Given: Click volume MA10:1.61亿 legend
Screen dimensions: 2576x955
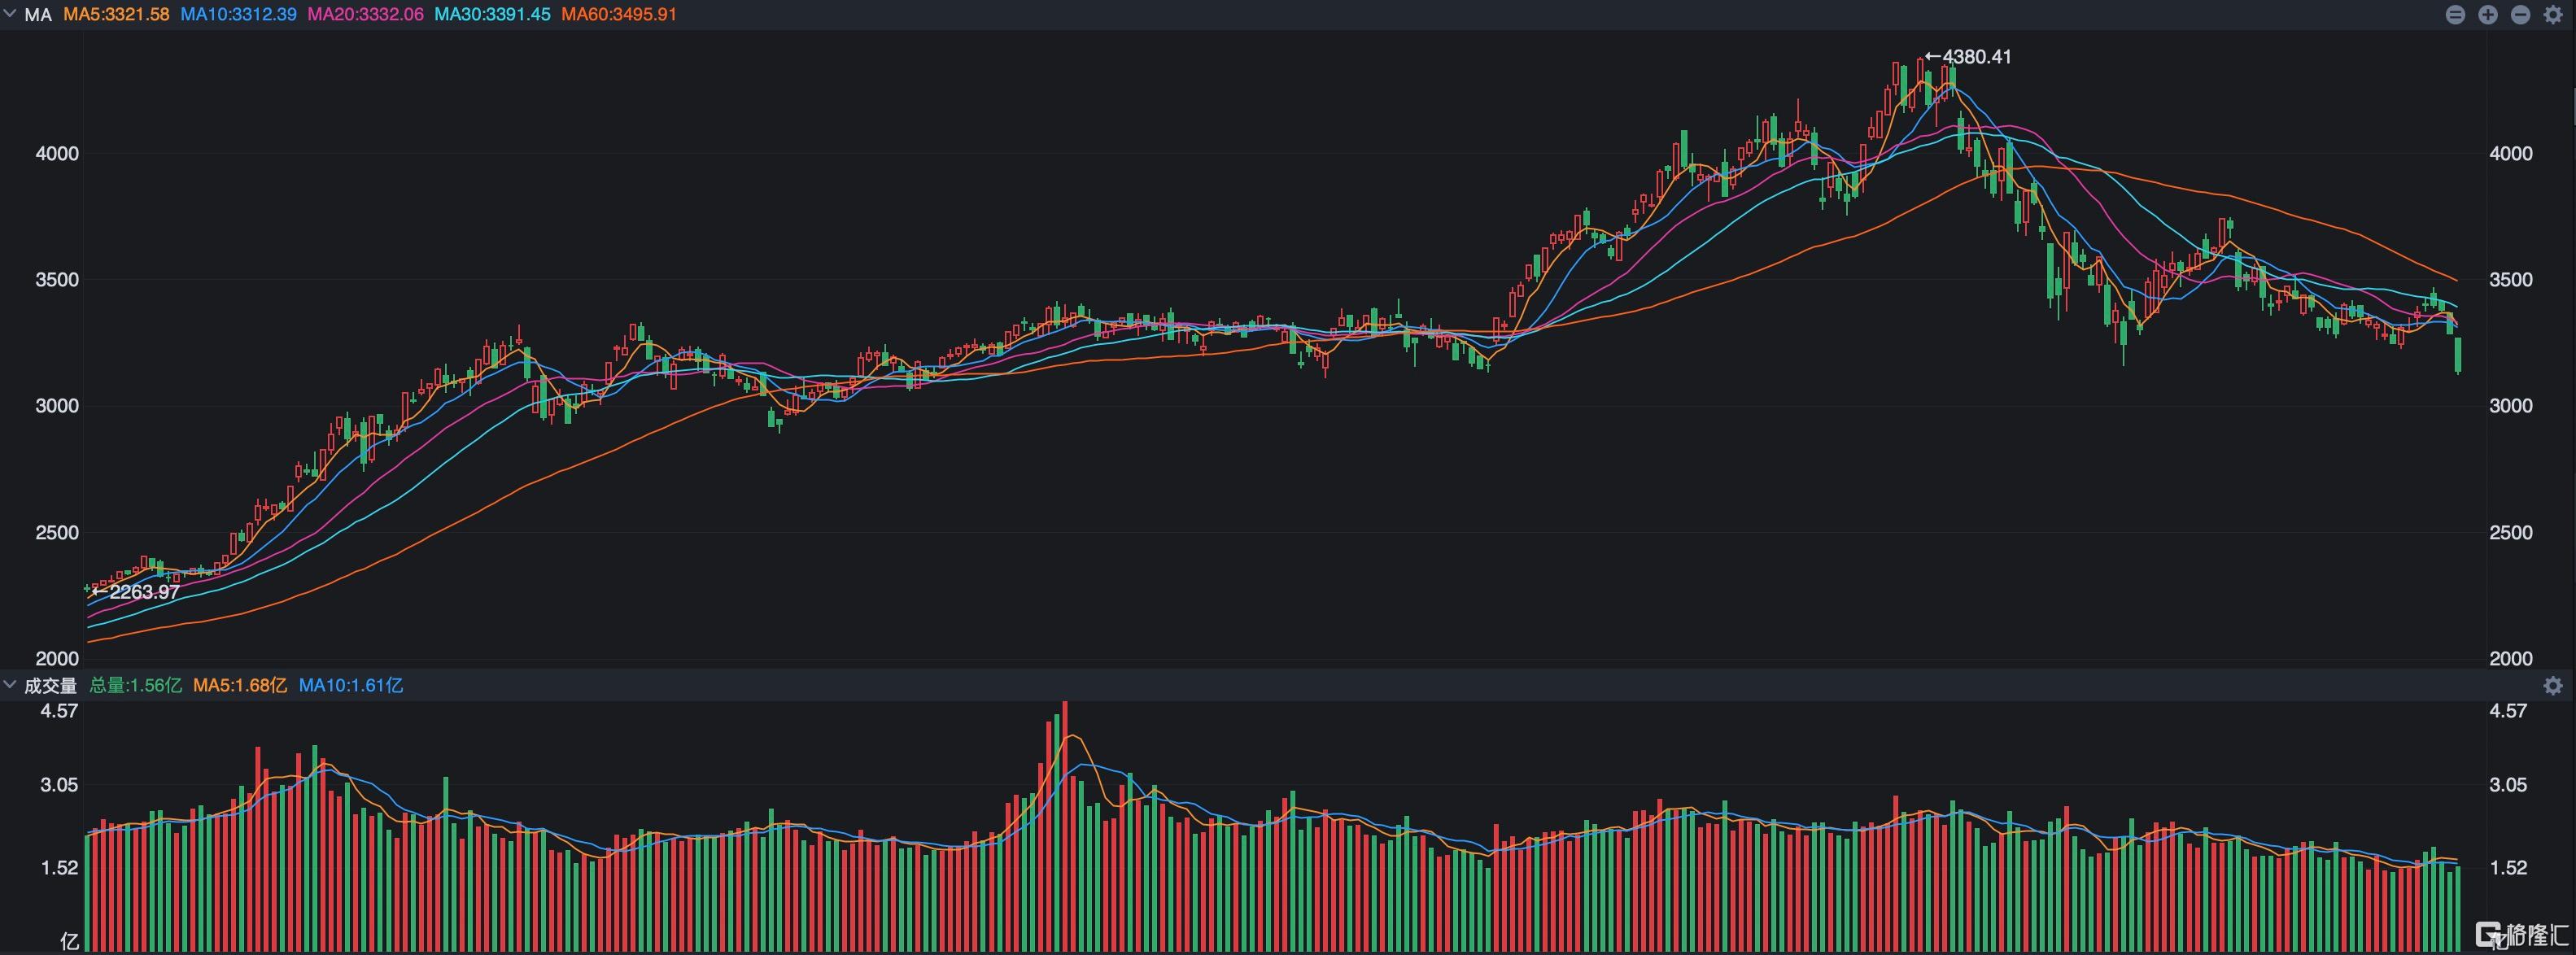Looking at the screenshot, I should (x=351, y=685).
